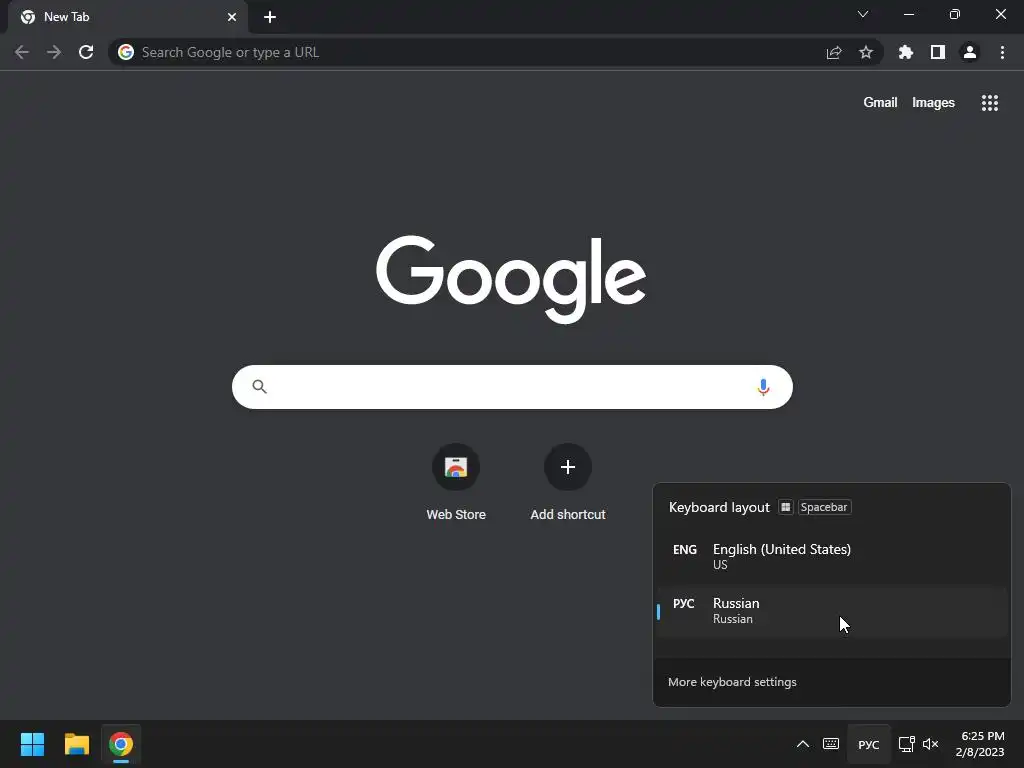
Task: Click the Chrome taskbar icon
Action: [x=121, y=744]
